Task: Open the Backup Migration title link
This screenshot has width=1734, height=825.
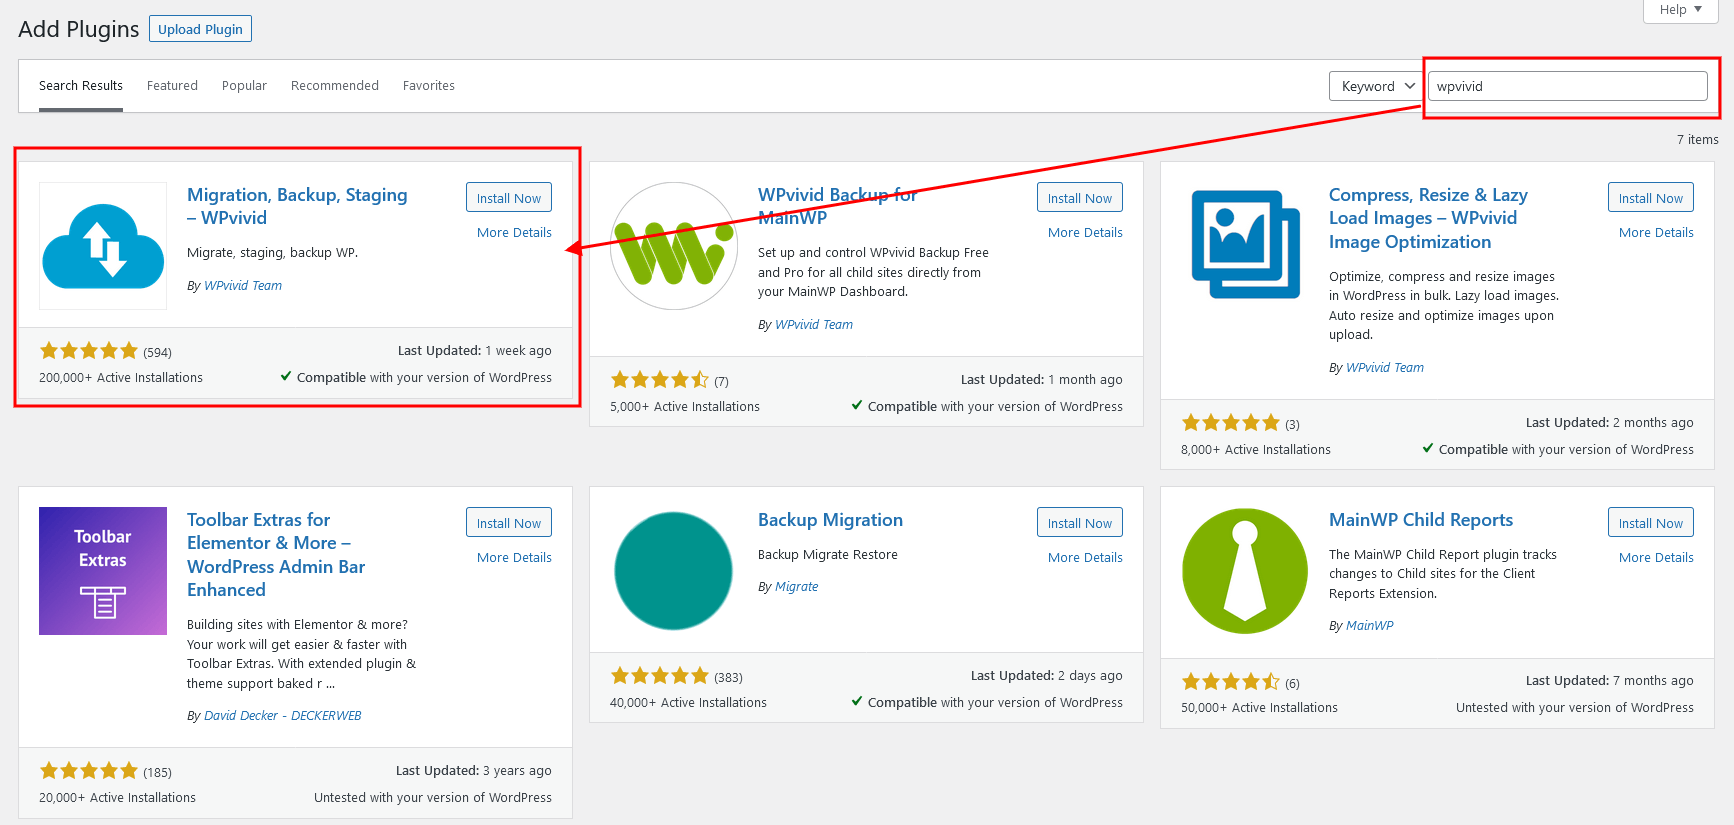Action: 830,520
